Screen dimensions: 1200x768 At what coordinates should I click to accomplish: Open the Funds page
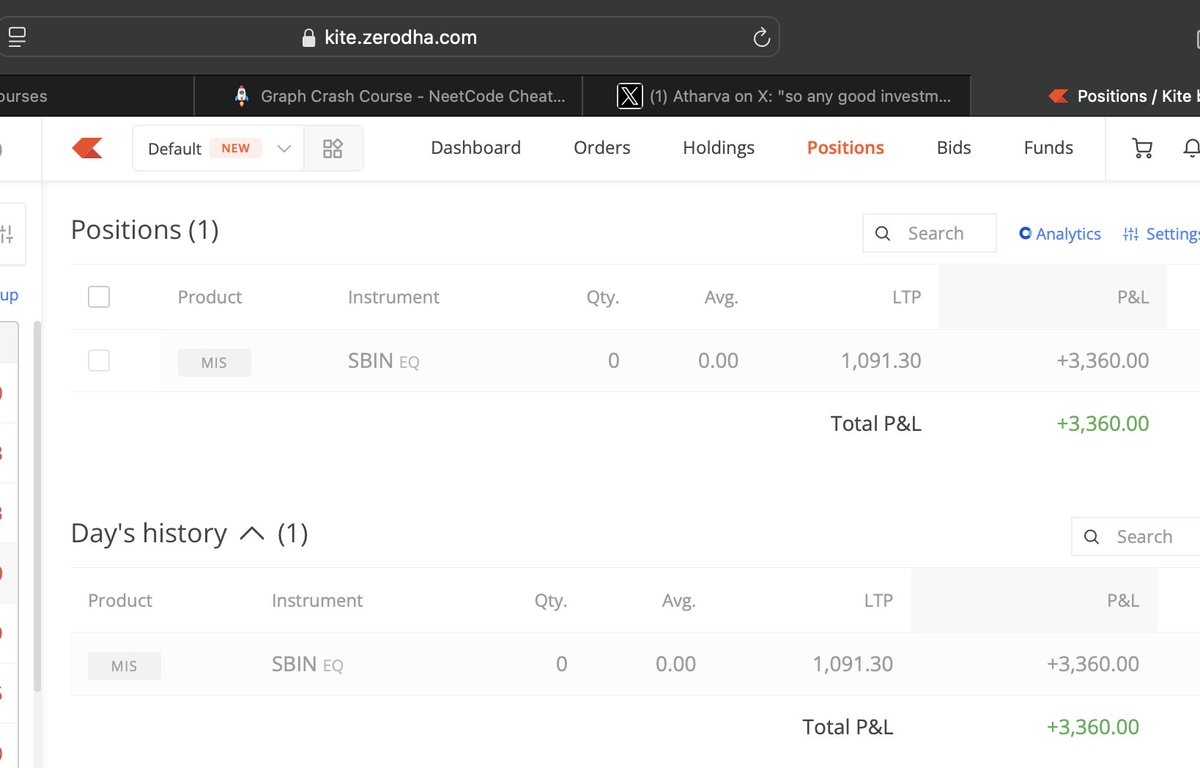[1048, 148]
